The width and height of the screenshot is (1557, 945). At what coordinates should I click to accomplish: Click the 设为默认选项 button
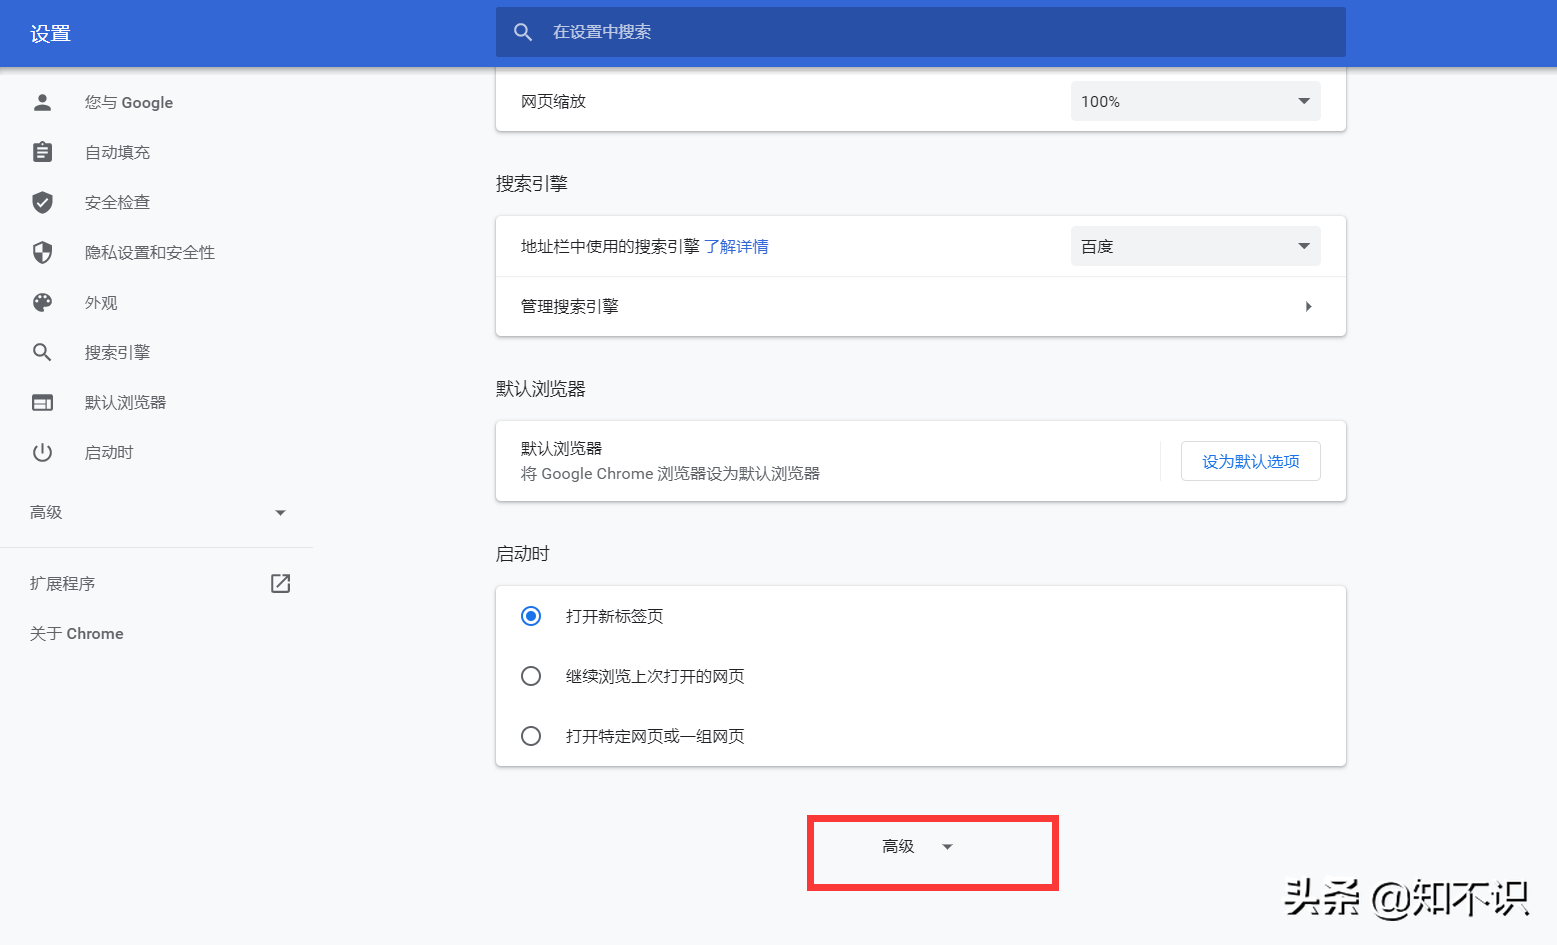1250,461
